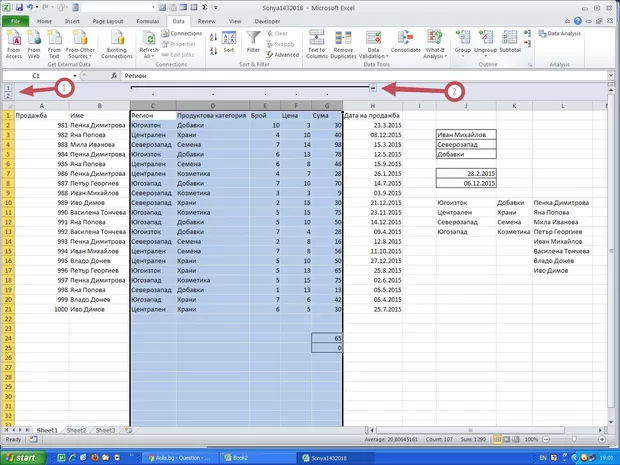Collapse the column group with minus button
Screen dimensions: 620x465
(x=372, y=90)
